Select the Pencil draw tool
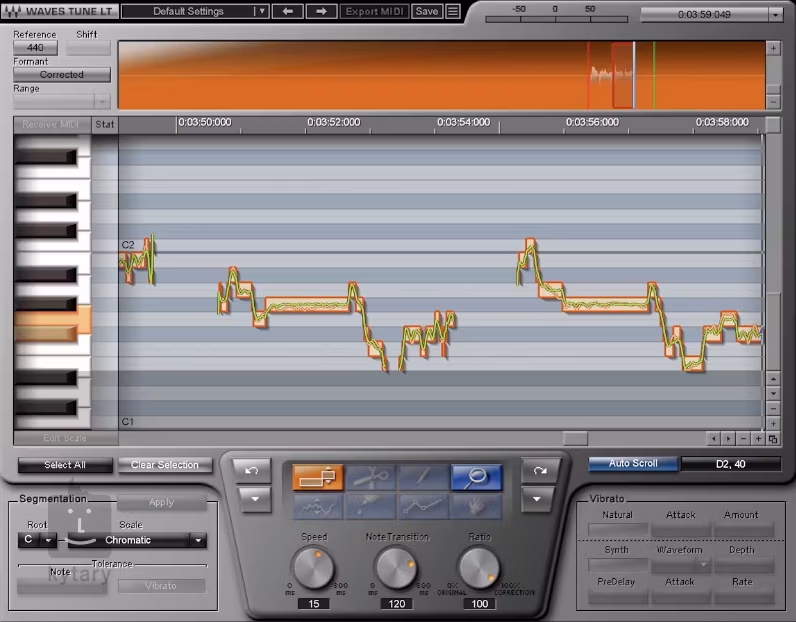 tap(423, 478)
